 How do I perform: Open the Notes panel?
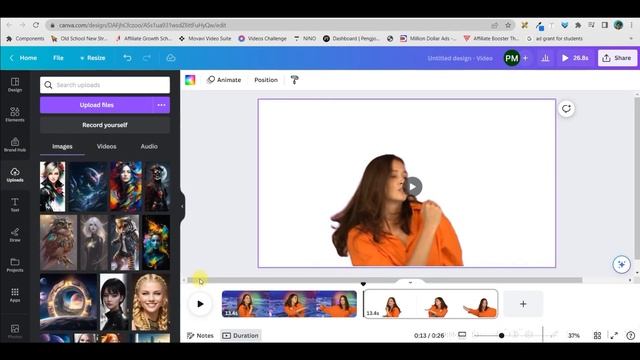[x=200, y=336]
